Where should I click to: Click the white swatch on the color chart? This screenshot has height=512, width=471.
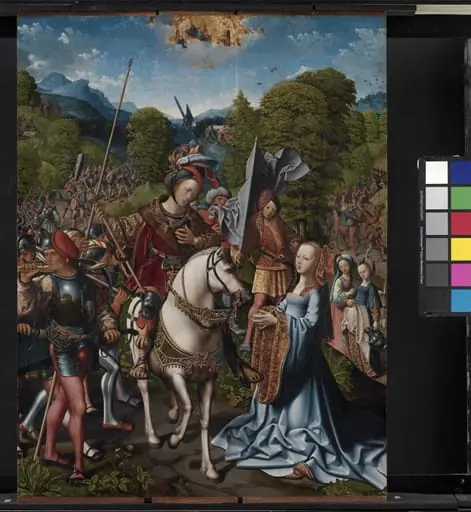[436, 172]
